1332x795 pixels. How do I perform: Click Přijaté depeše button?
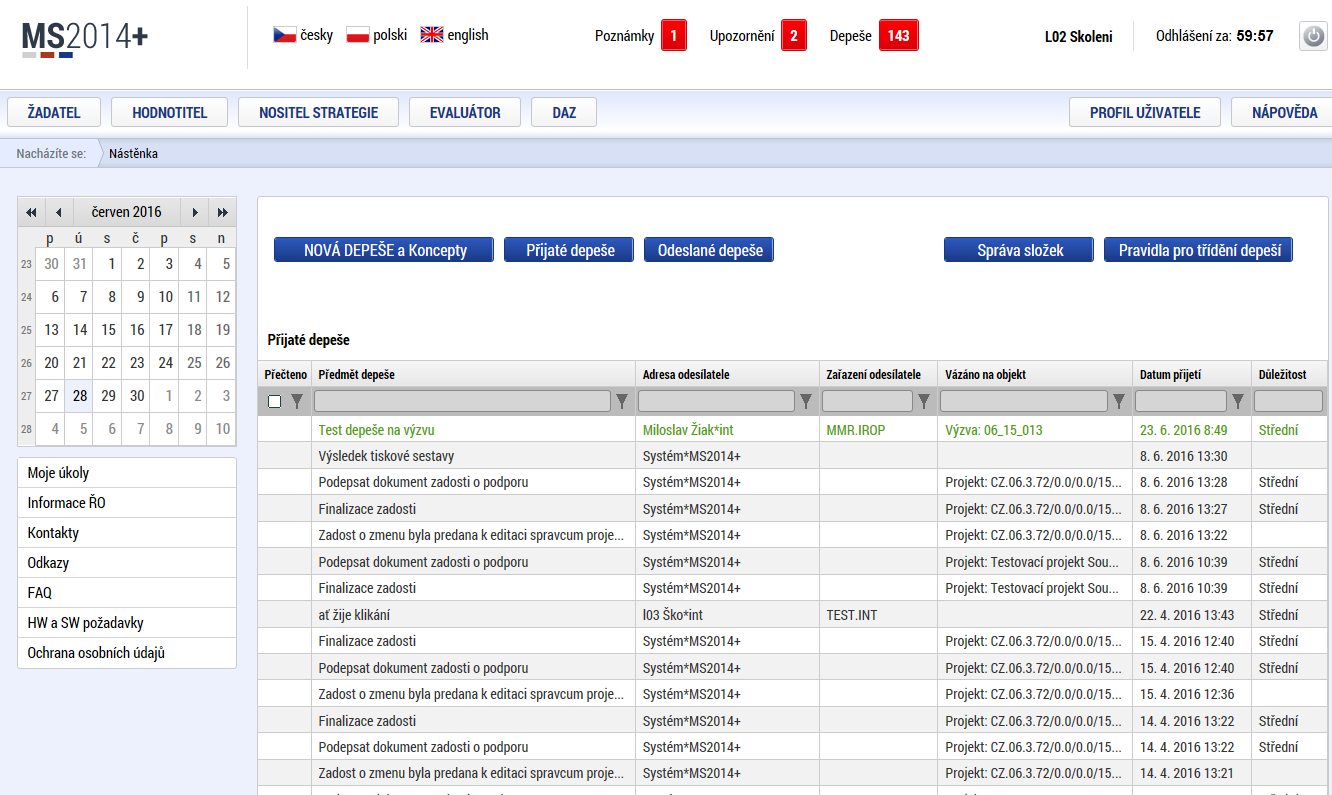pos(569,250)
